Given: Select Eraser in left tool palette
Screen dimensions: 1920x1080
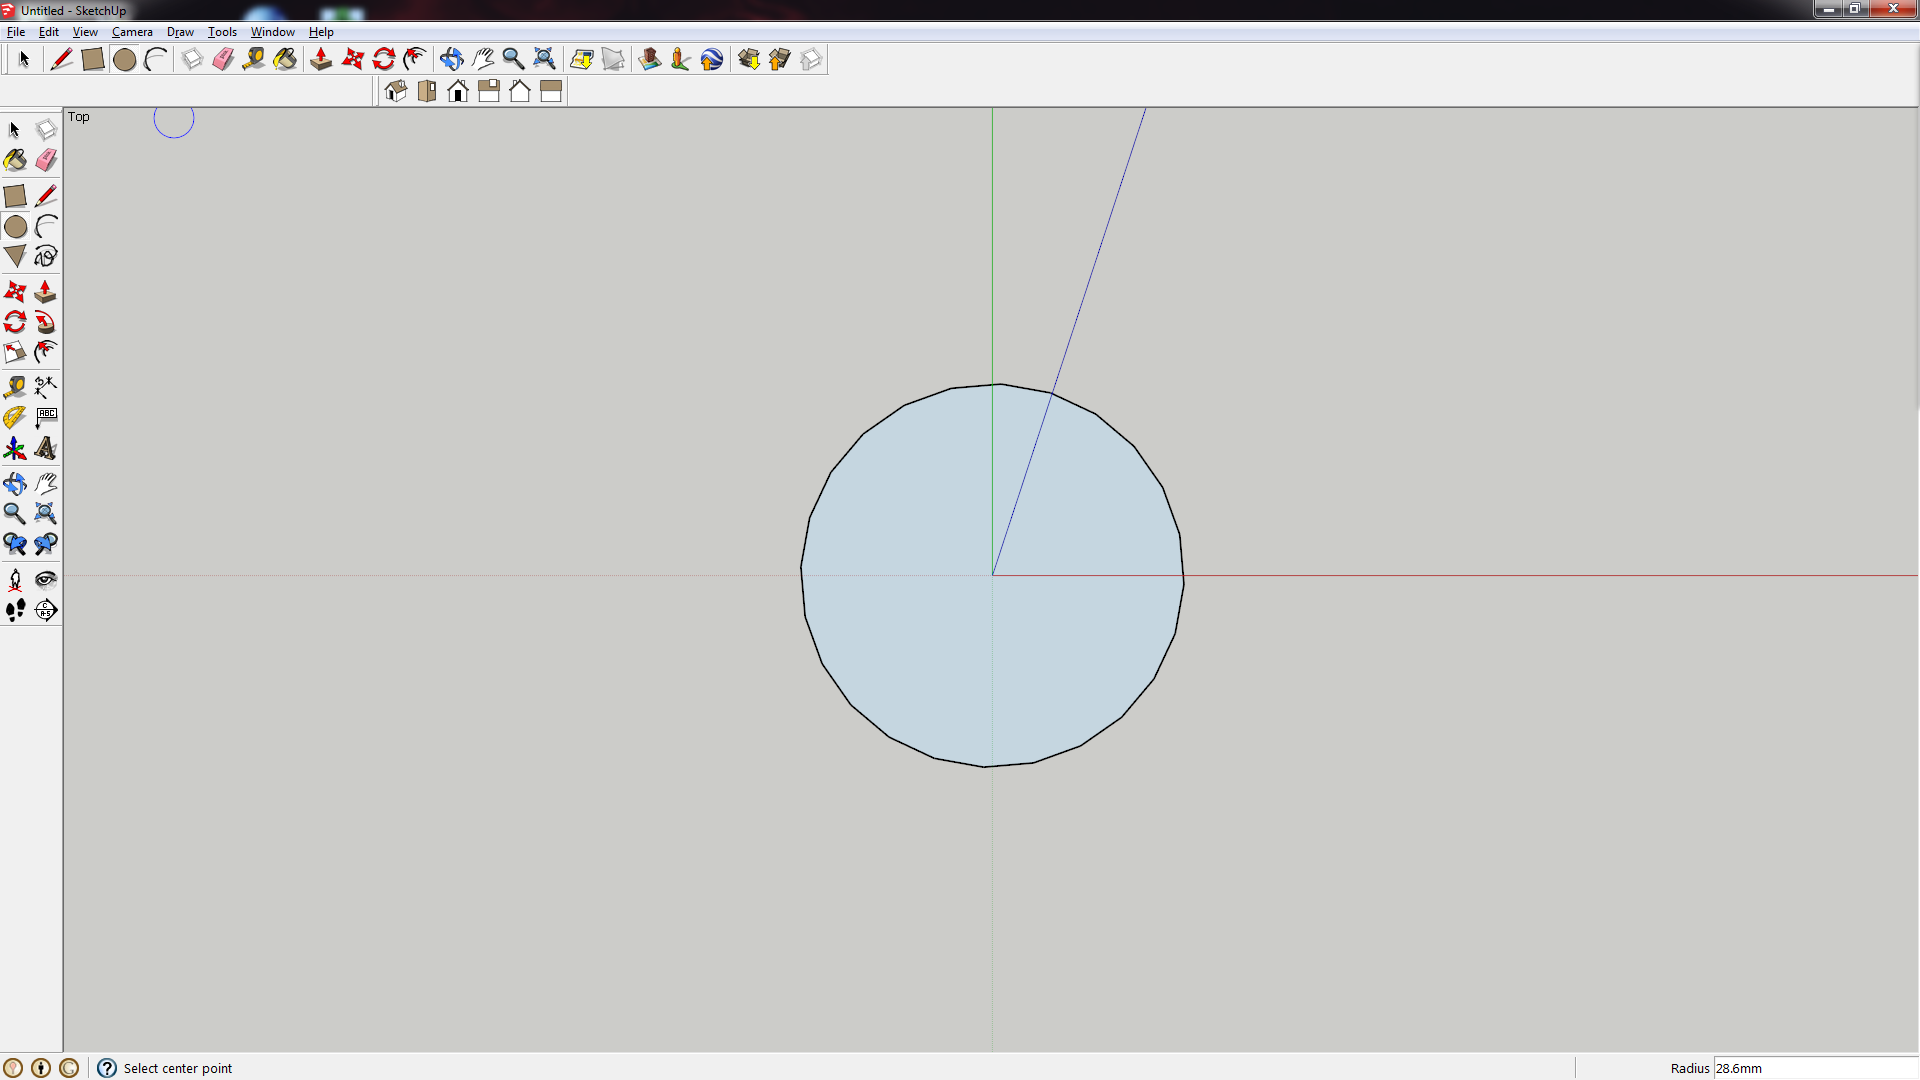Looking at the screenshot, I should (46, 161).
